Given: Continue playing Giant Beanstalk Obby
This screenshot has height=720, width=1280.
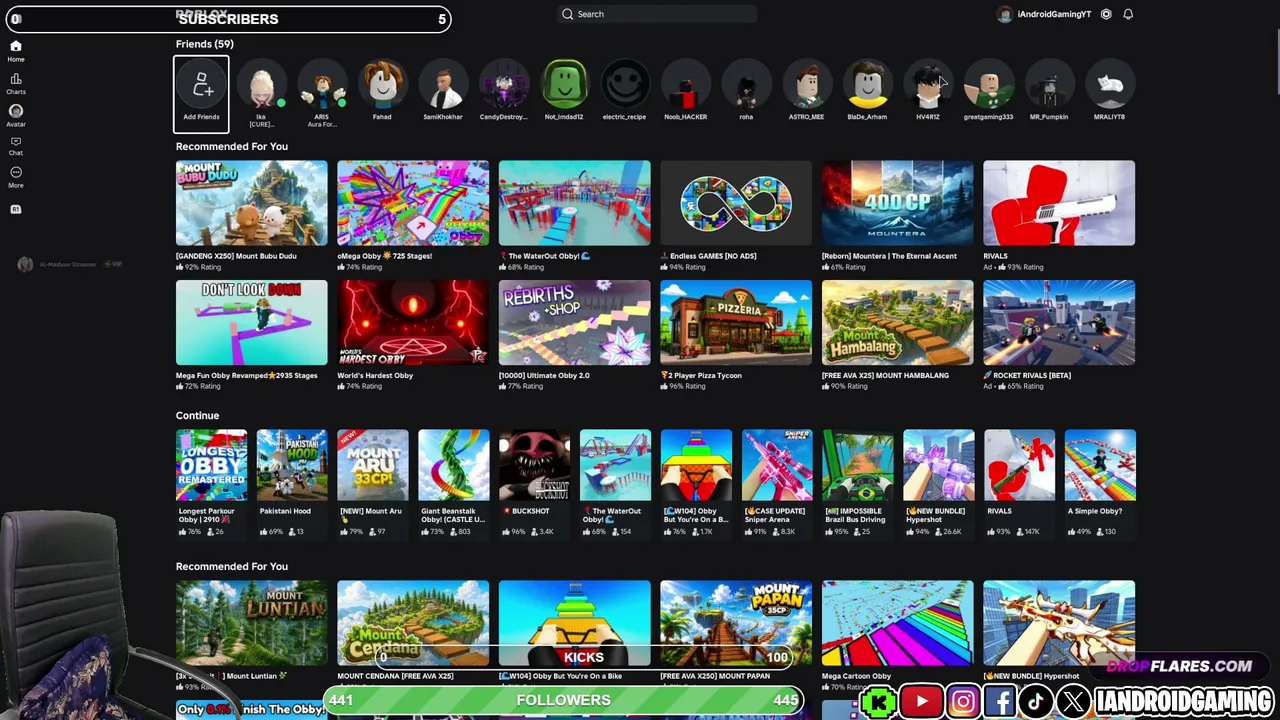Looking at the screenshot, I should [454, 465].
